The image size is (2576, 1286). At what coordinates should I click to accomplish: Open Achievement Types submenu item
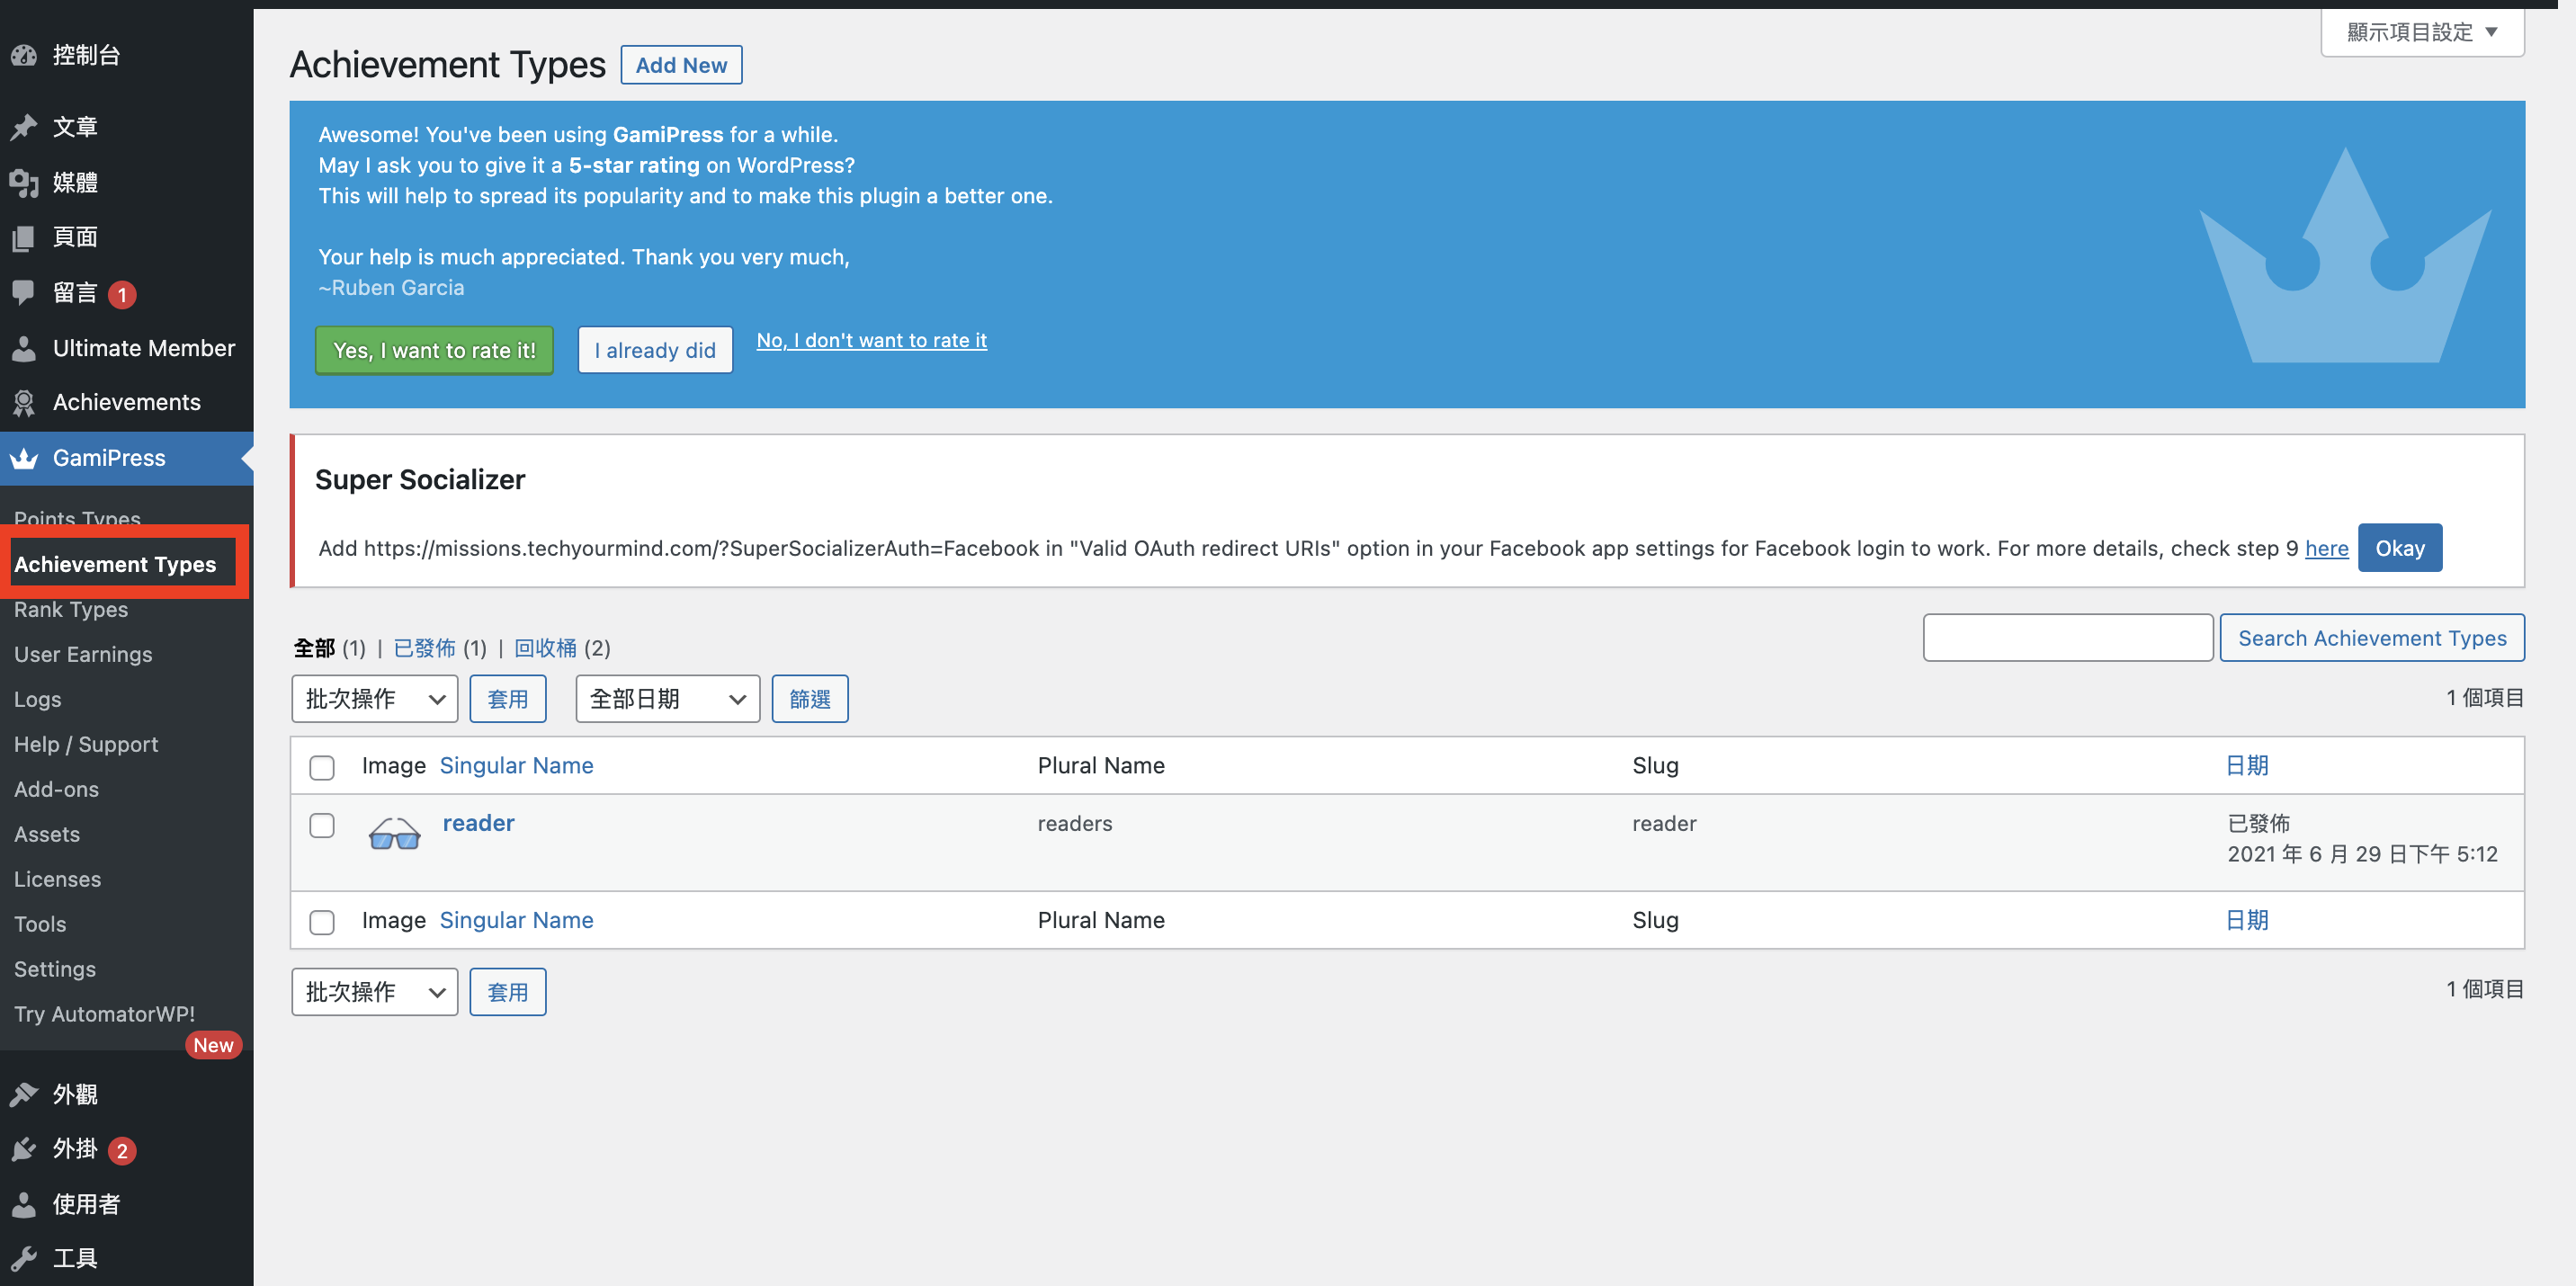(115, 564)
